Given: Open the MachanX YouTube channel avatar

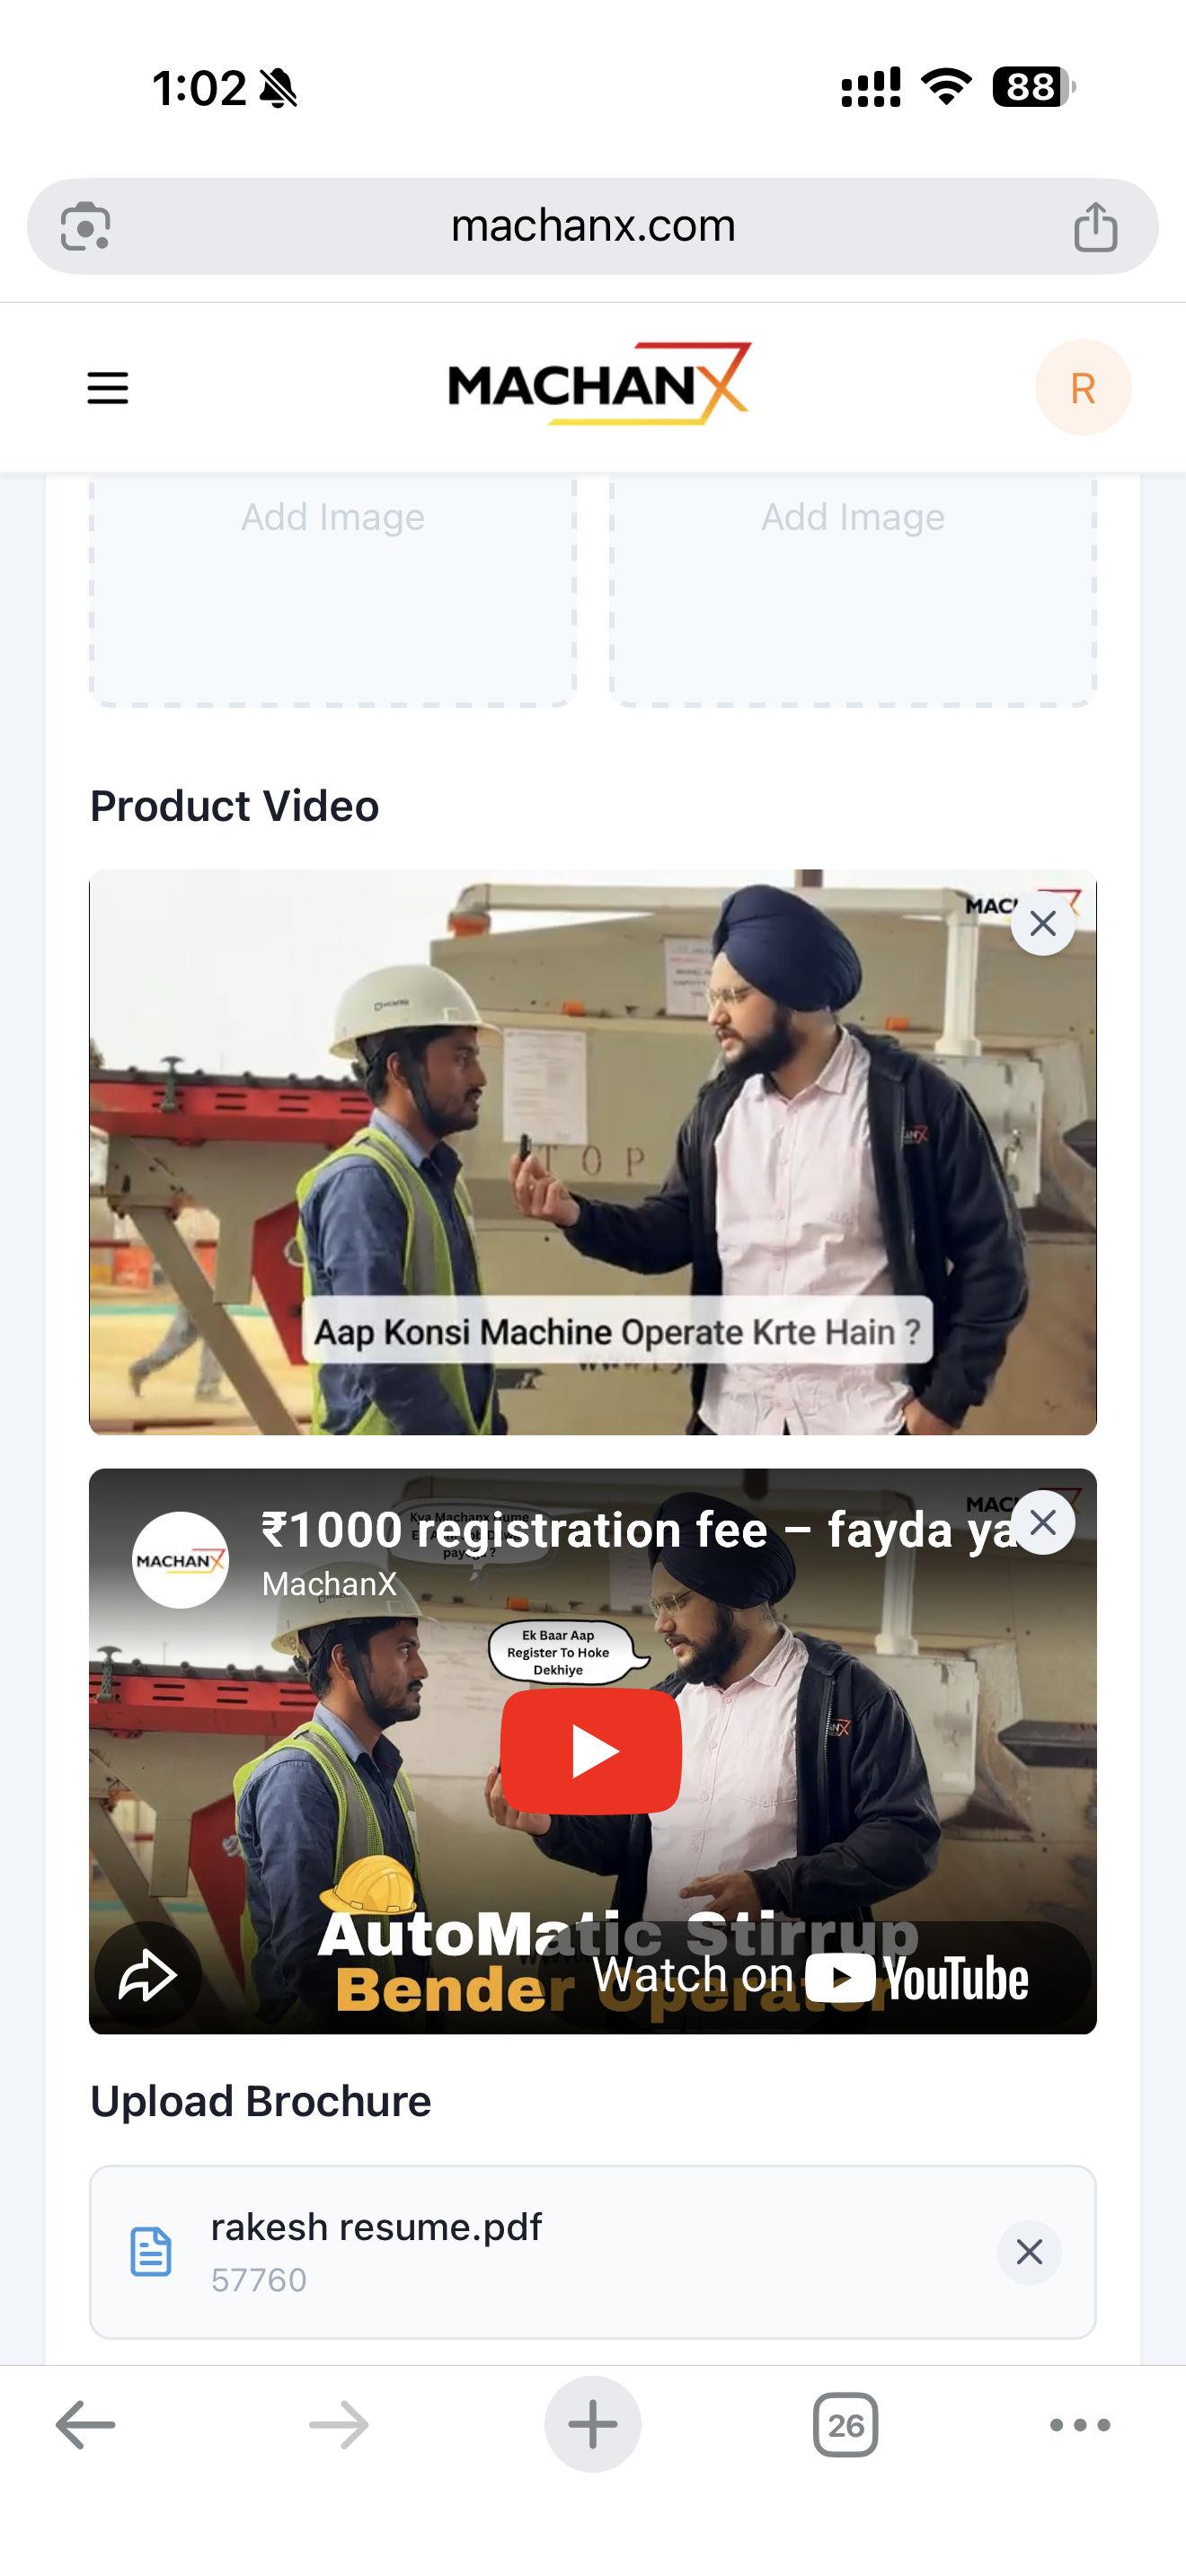Looking at the screenshot, I should click(x=180, y=1560).
